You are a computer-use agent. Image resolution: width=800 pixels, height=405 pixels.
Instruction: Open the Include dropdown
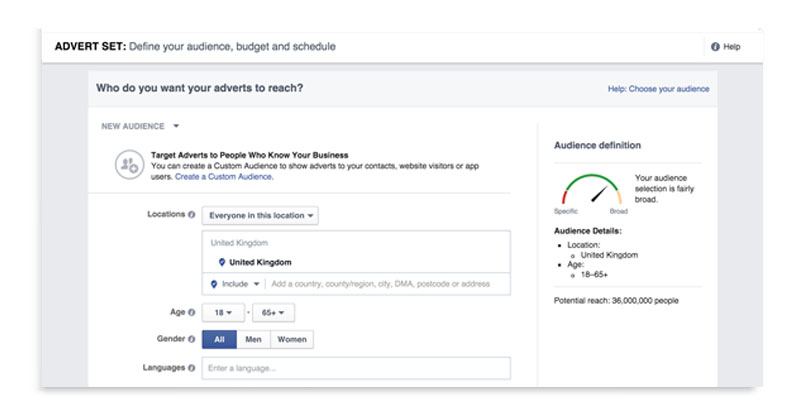click(235, 284)
